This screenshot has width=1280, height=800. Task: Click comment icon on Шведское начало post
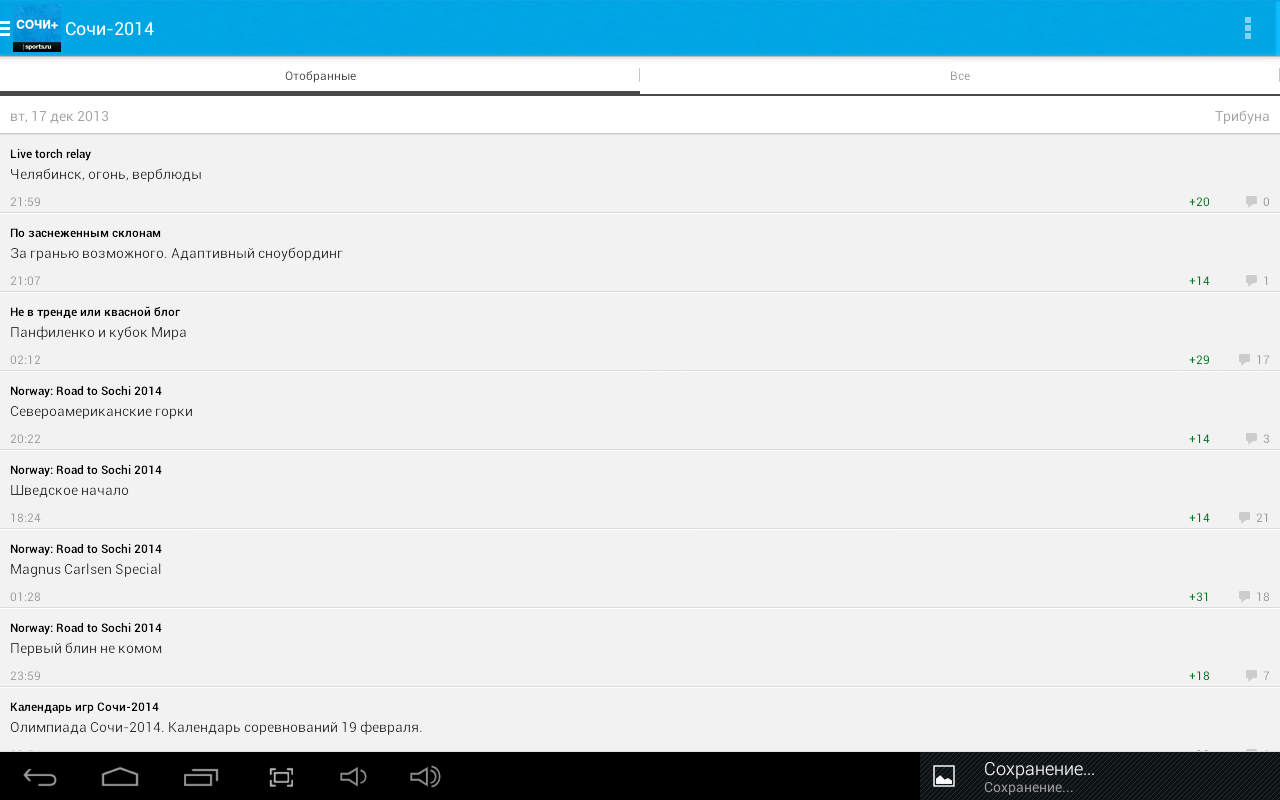click(x=1244, y=517)
